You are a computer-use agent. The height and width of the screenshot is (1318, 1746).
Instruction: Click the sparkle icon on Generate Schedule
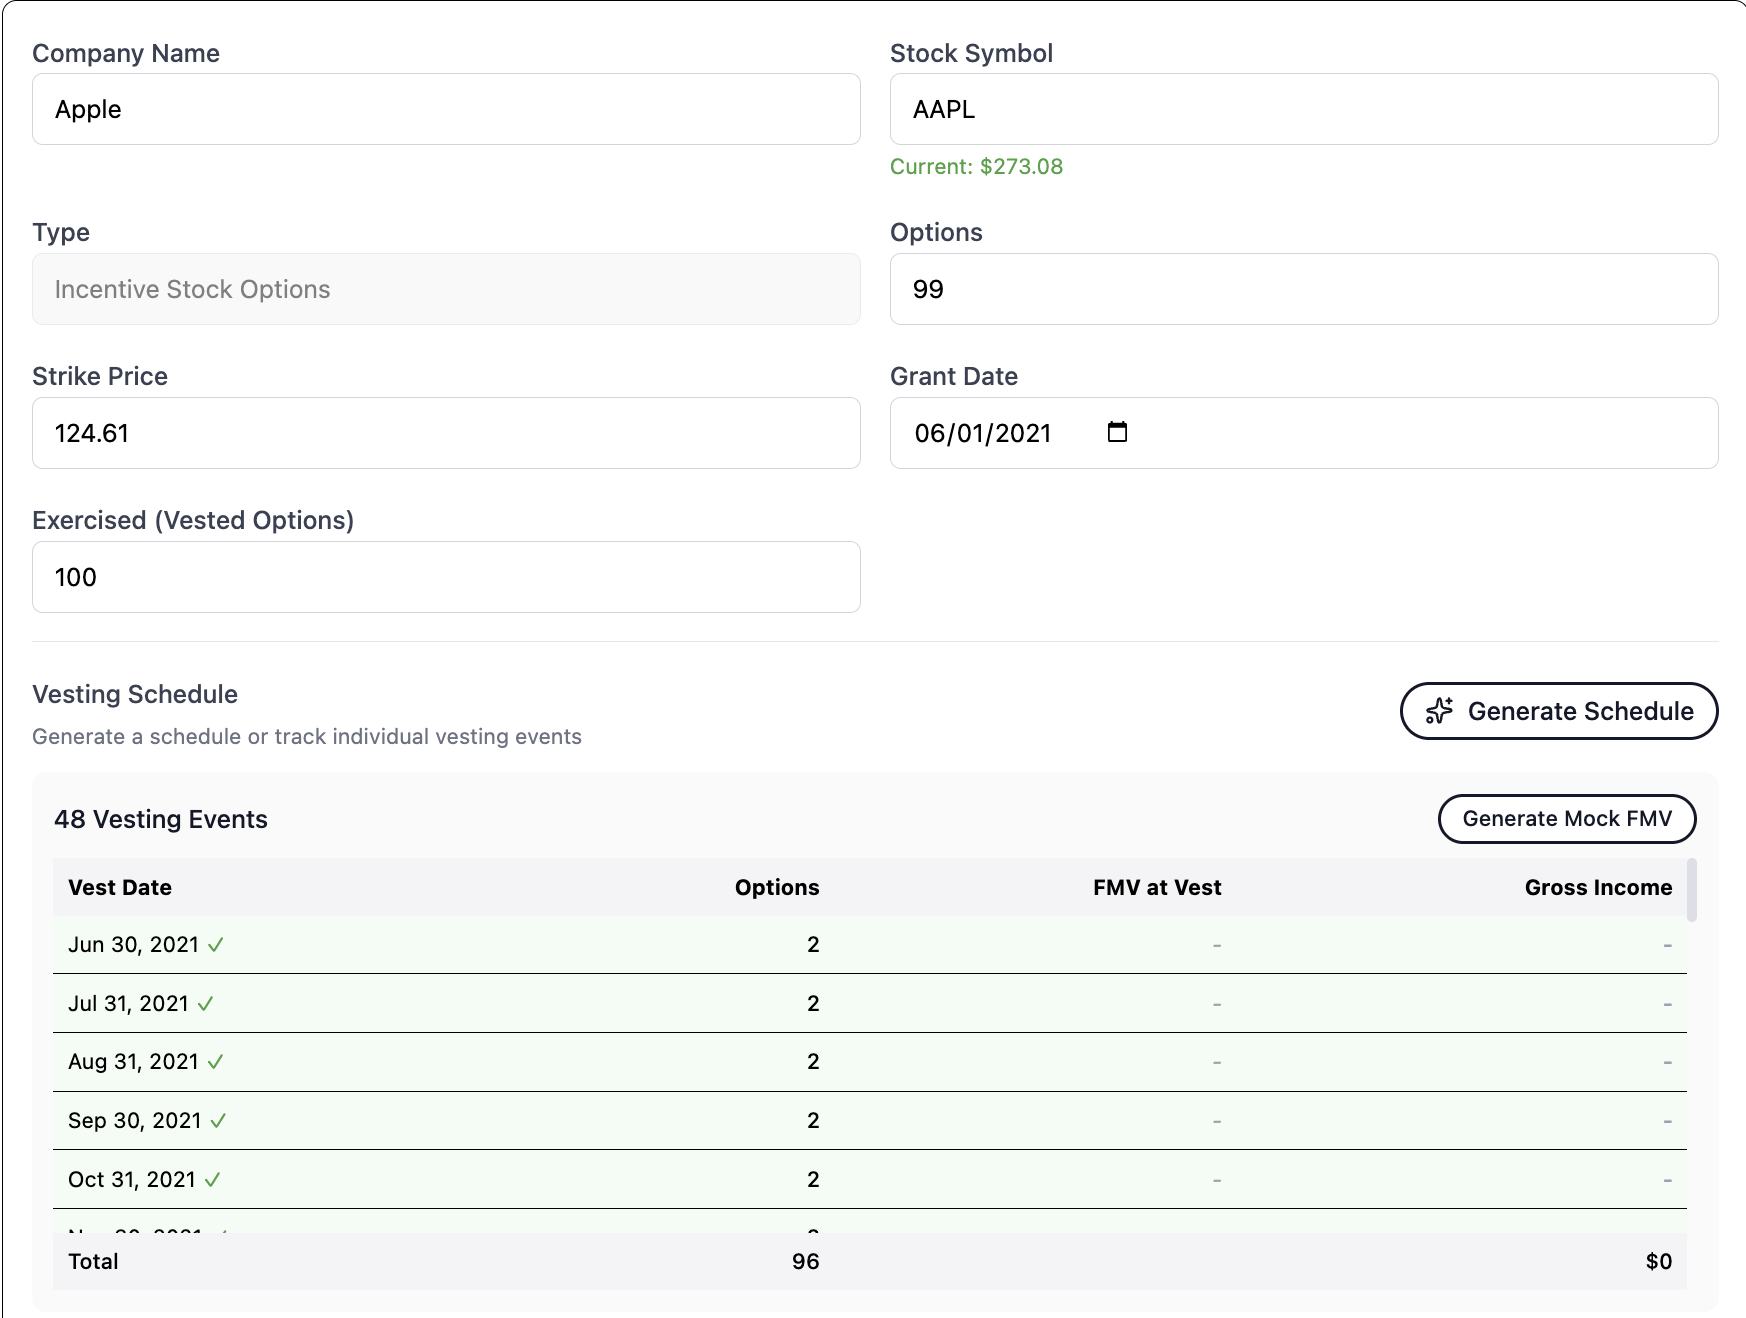coord(1439,711)
